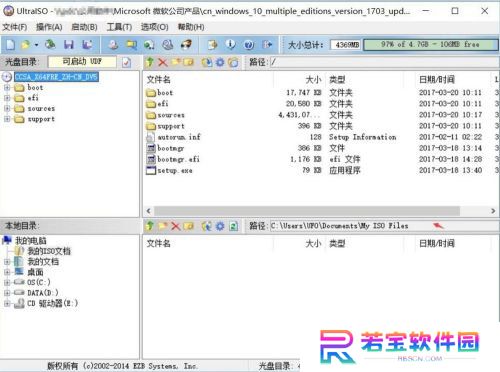Viewport: 500px width, 372px height.
Task: Click the last icon before image 路径 field
Action: click(x=234, y=62)
